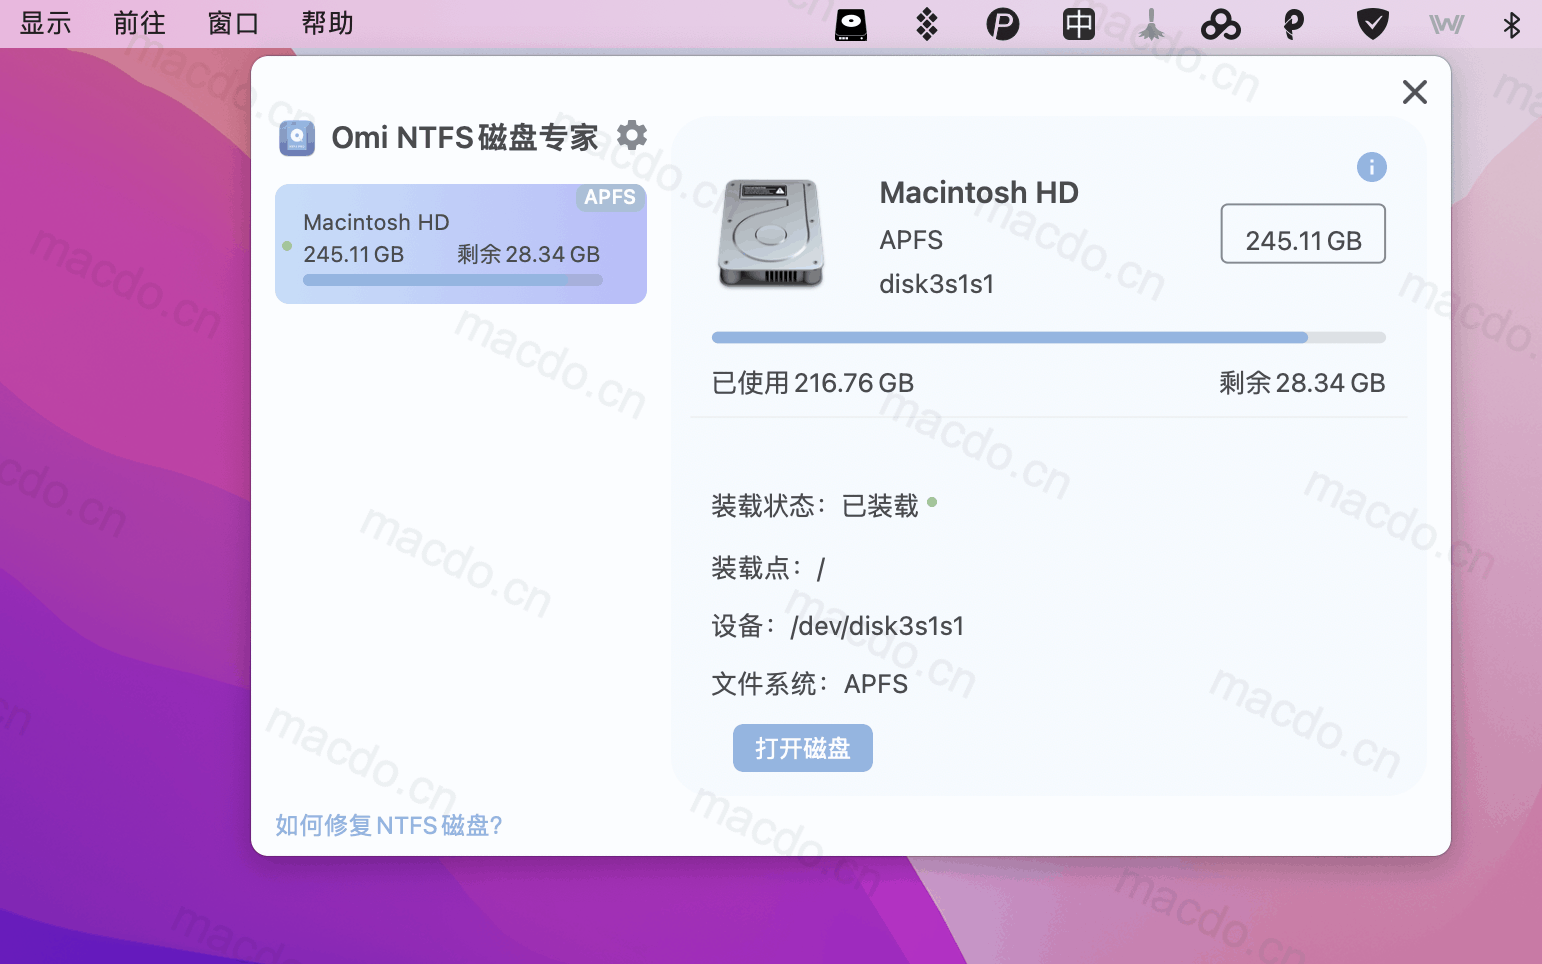Viewport: 1542px width, 964px height.
Task: Click the hard drive image in the details panel
Action: click(771, 234)
